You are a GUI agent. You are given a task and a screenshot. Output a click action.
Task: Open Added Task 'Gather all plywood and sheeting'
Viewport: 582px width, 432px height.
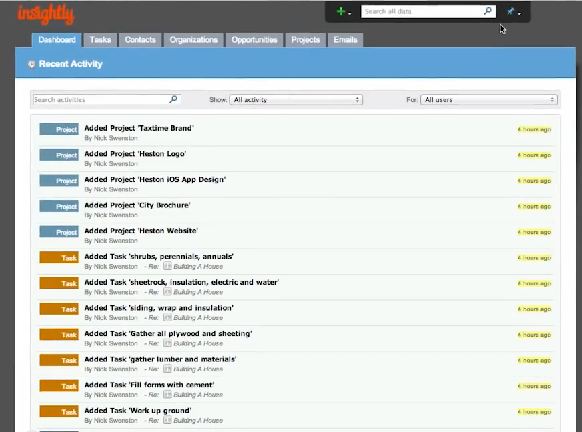(x=168, y=333)
